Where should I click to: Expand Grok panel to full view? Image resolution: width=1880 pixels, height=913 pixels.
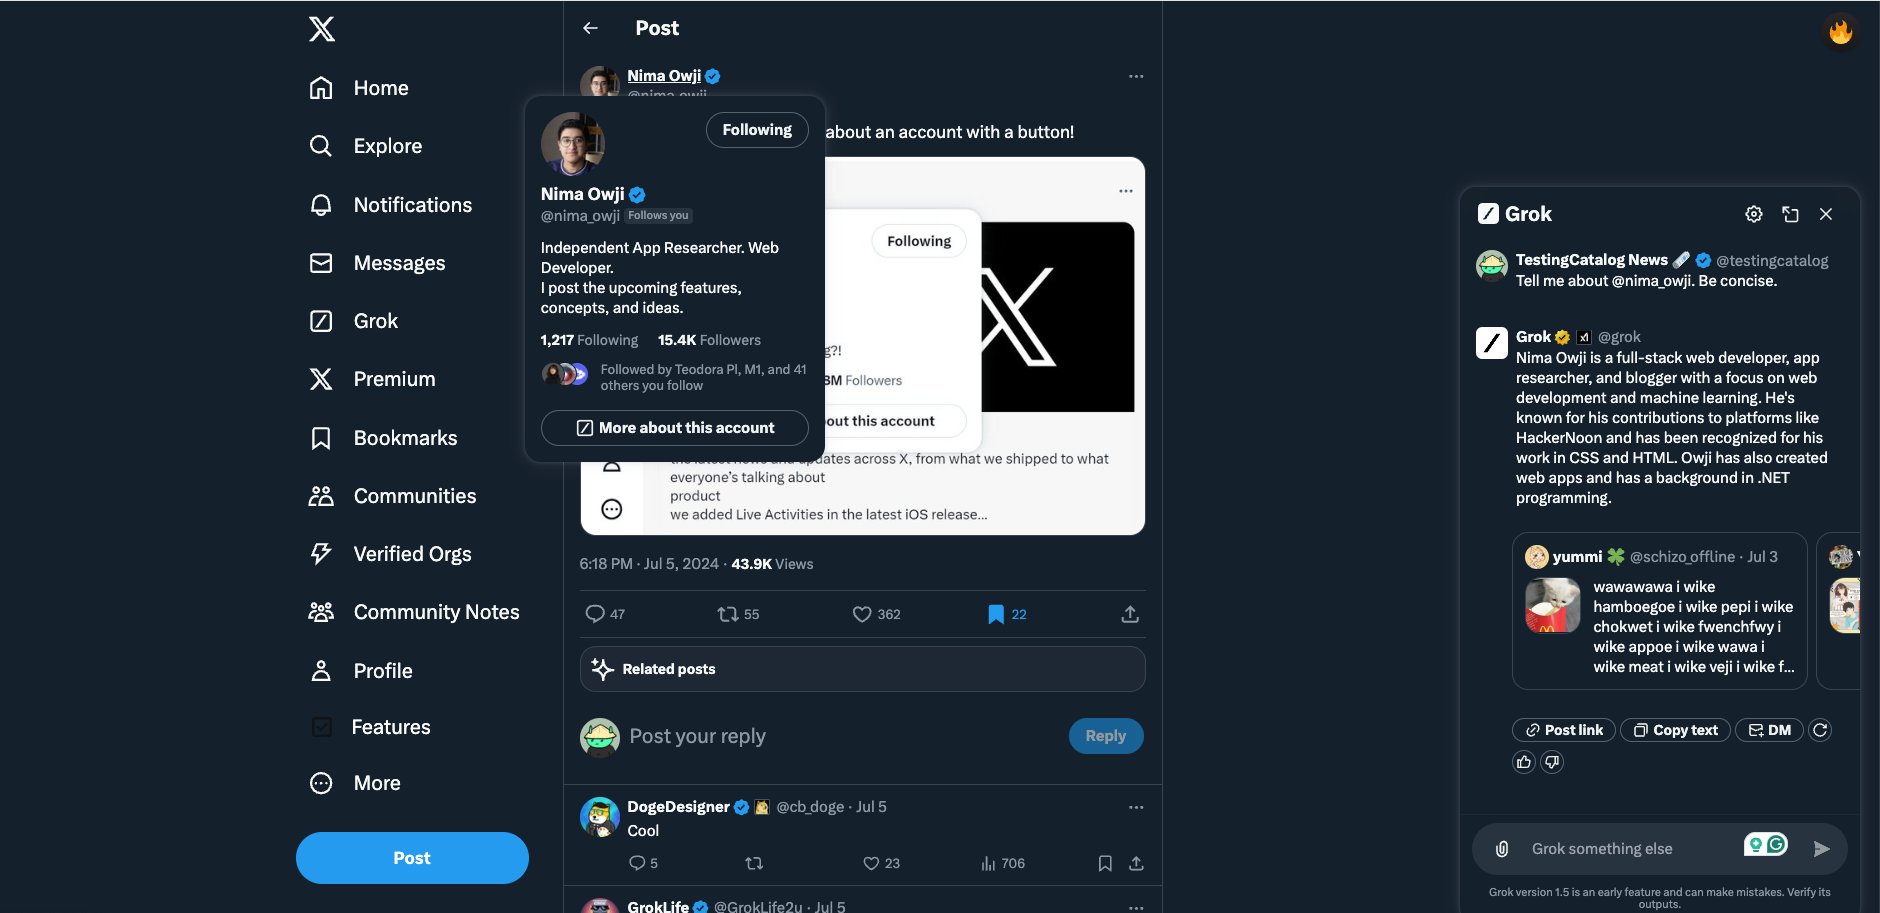1790,214
